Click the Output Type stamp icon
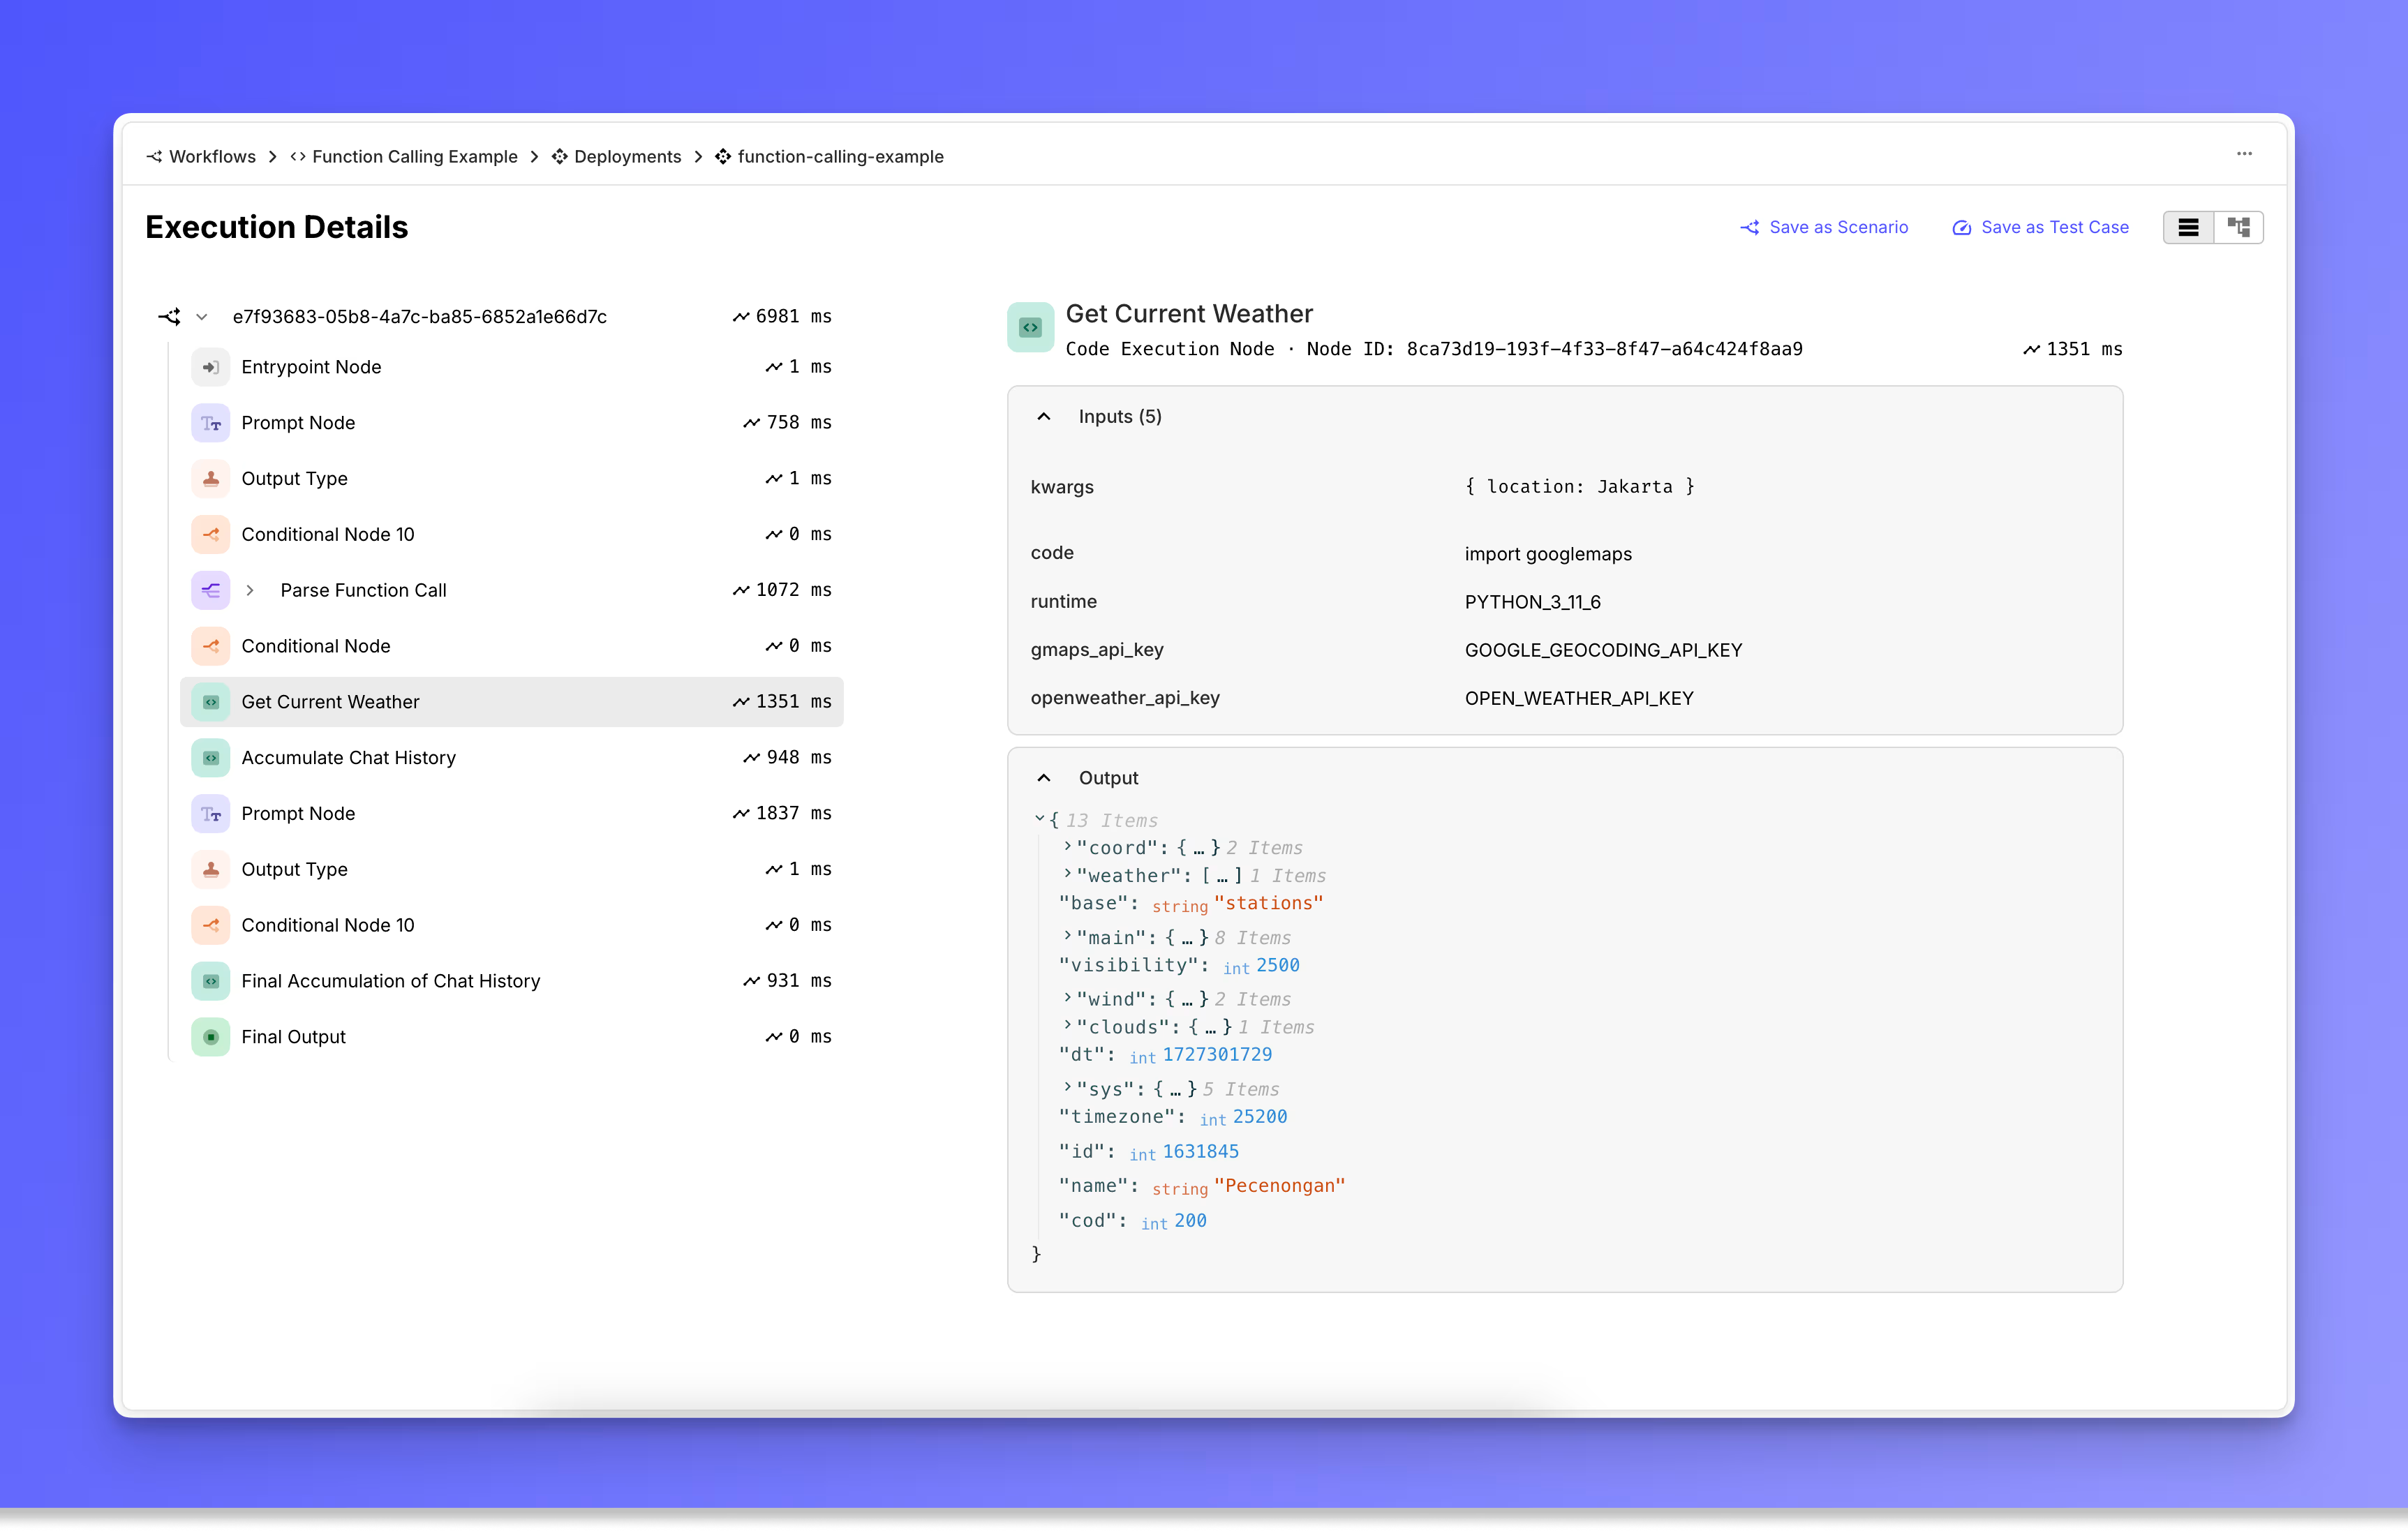This screenshot has width=2408, height=1531. [x=210, y=479]
